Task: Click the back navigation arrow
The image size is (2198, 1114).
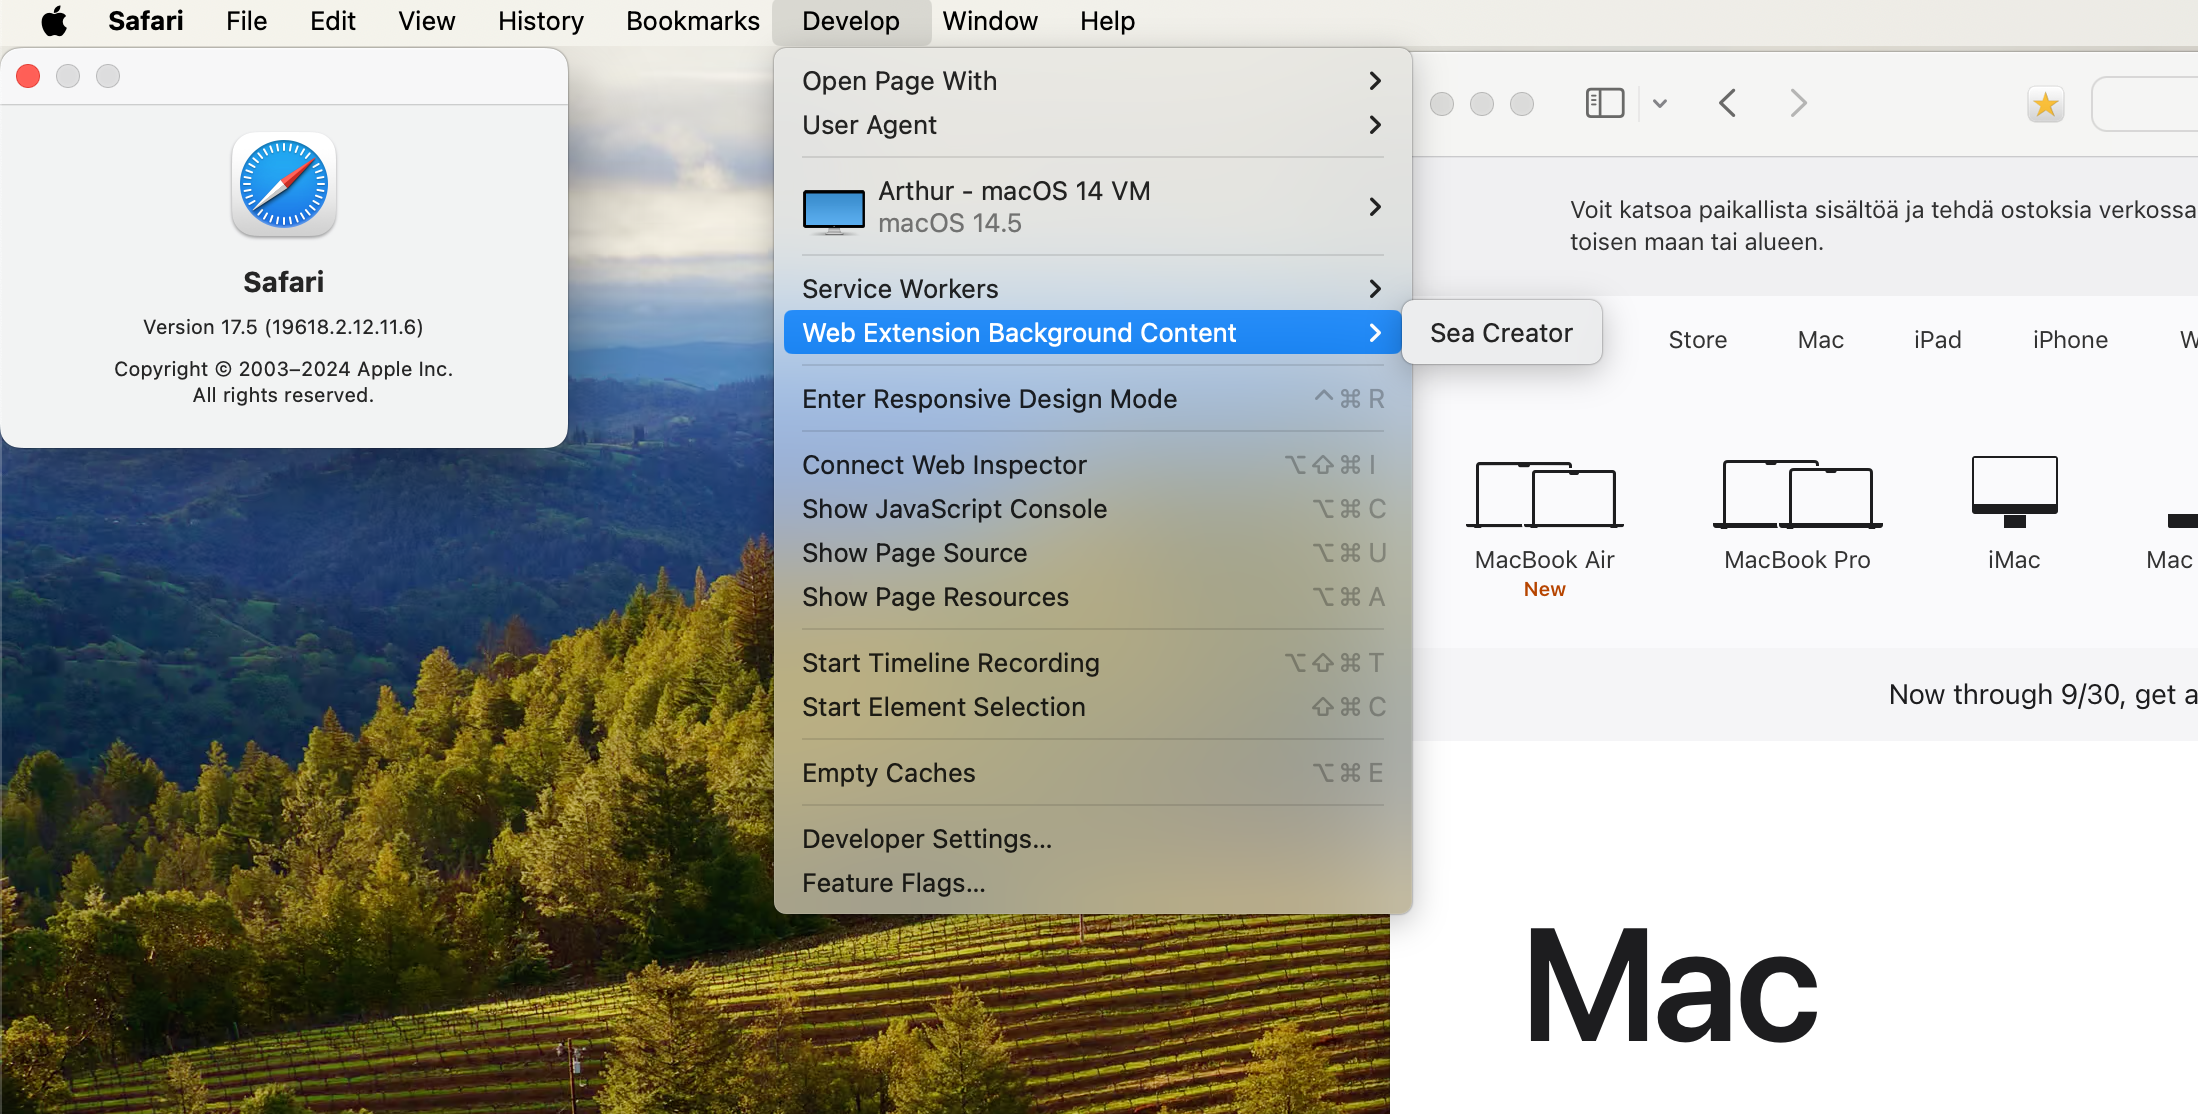Action: [x=1728, y=103]
